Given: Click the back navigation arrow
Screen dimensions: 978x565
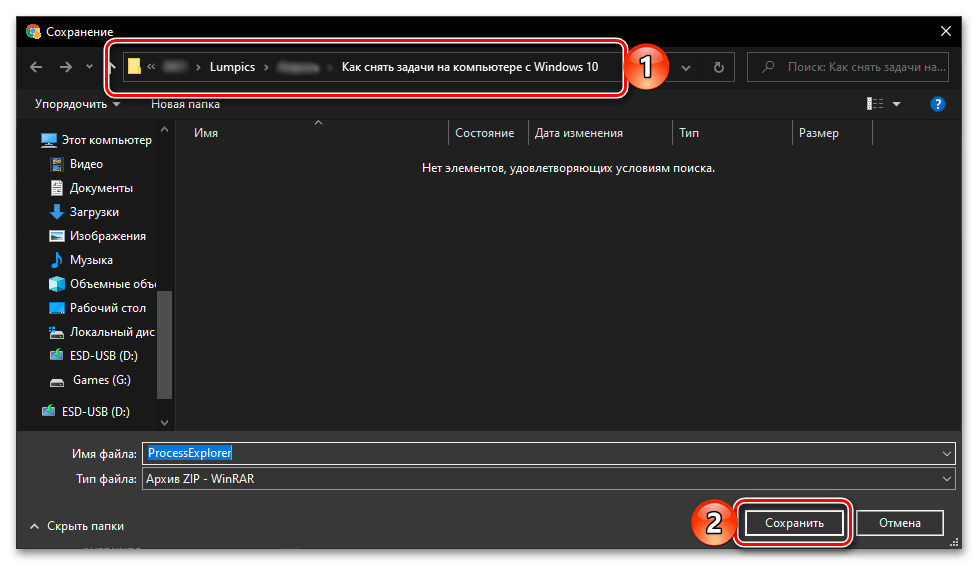Looking at the screenshot, I should pos(36,68).
